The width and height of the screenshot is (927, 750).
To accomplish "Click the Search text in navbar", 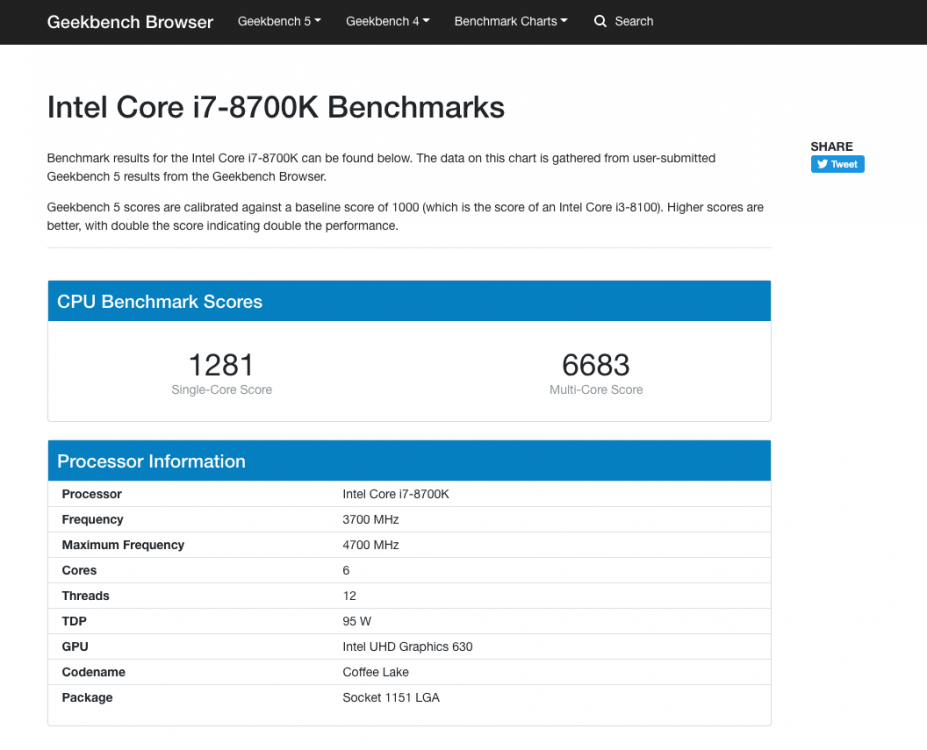I will coord(634,21).
